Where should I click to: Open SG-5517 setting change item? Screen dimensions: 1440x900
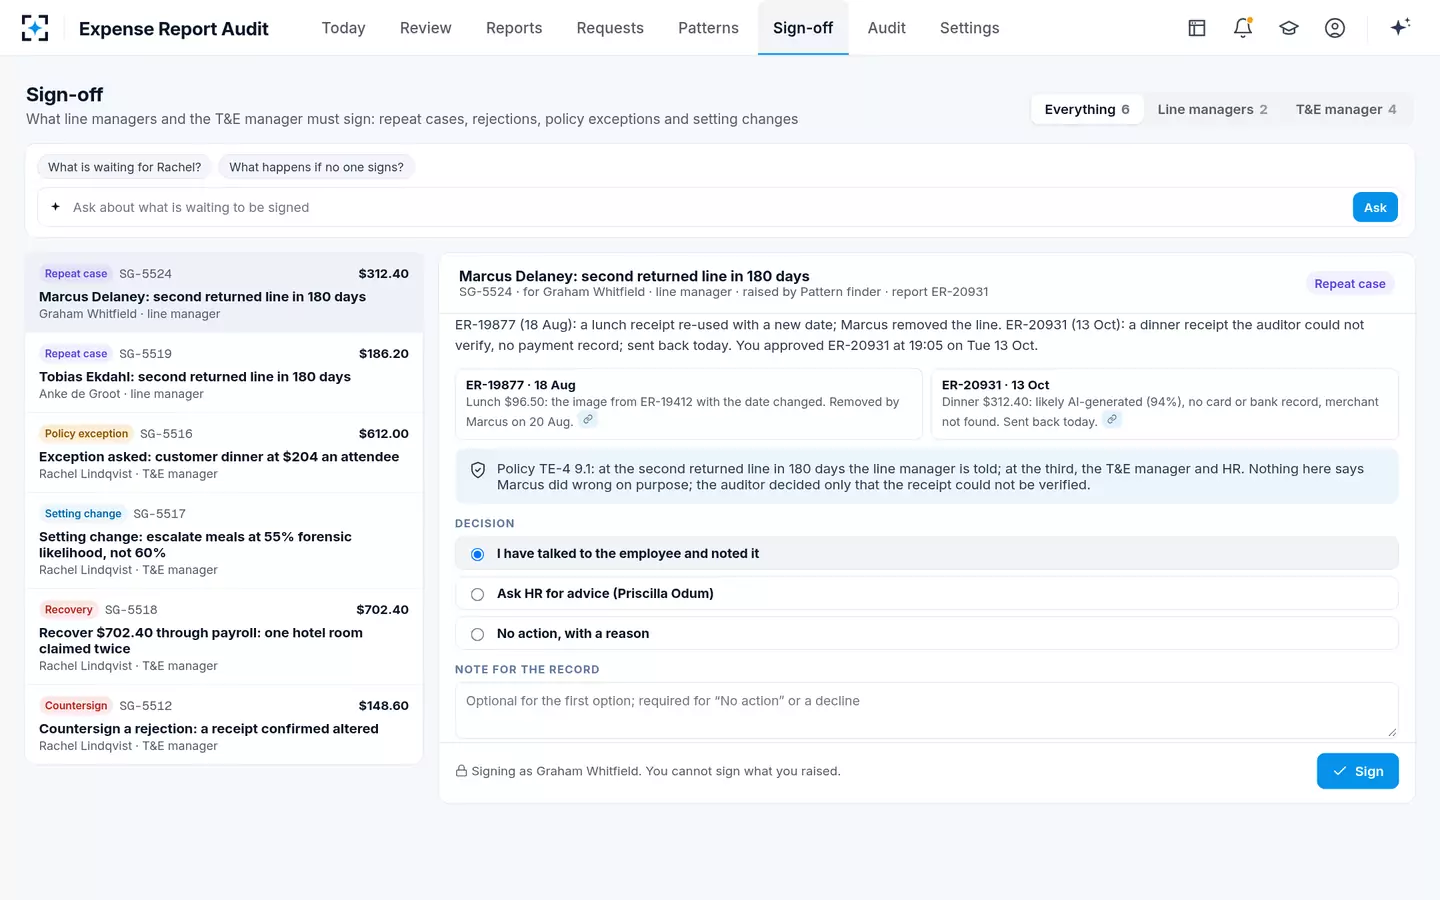pyautogui.click(x=224, y=541)
